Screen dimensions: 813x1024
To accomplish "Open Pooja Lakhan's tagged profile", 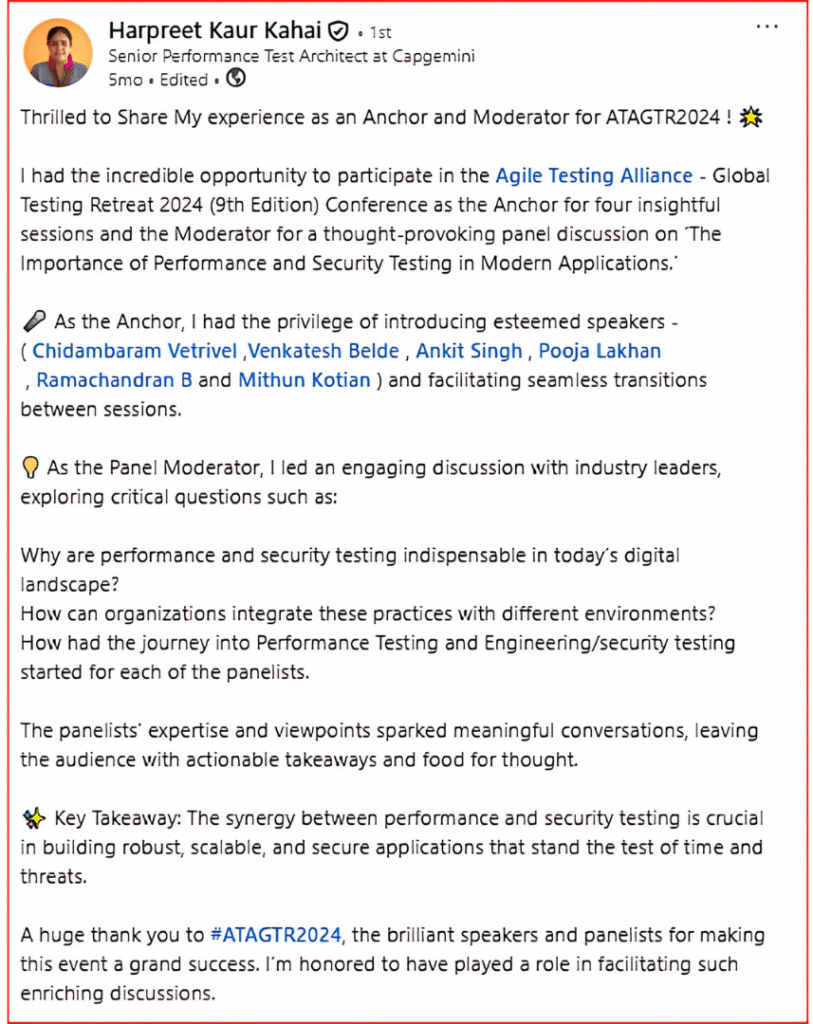I will pos(600,351).
